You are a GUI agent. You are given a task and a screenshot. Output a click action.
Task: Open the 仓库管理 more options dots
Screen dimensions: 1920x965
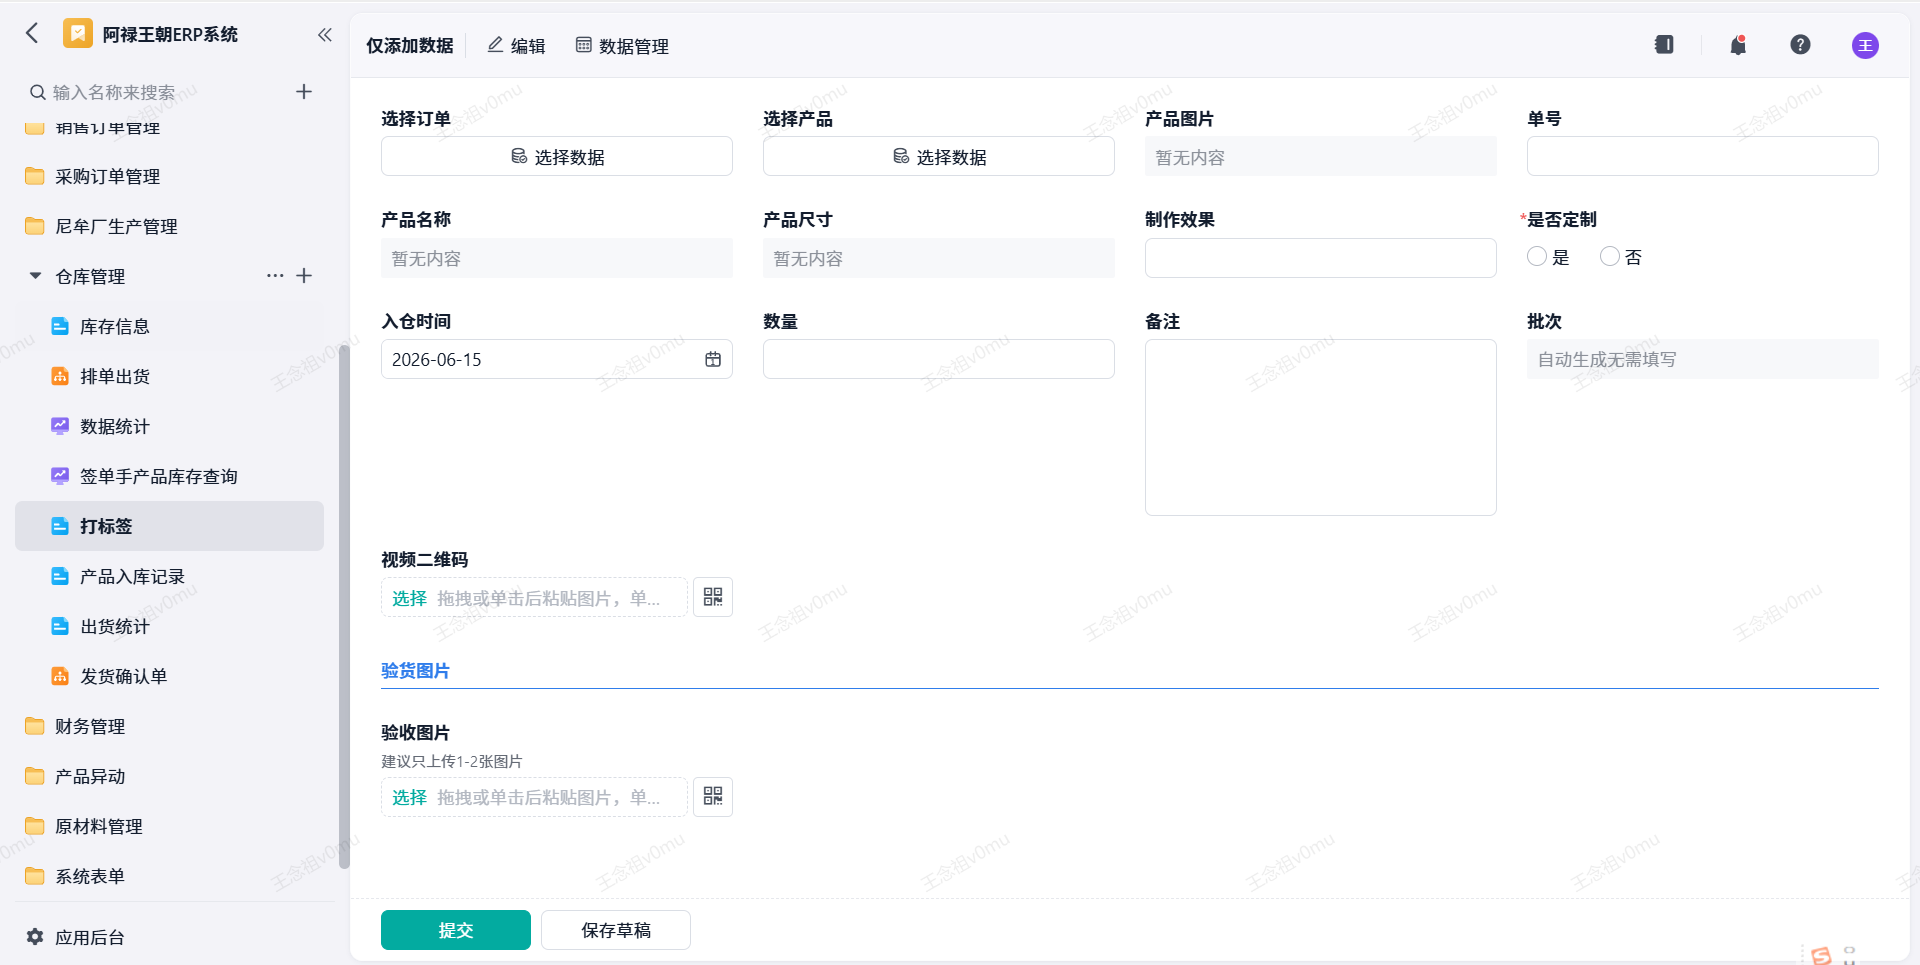pos(275,275)
